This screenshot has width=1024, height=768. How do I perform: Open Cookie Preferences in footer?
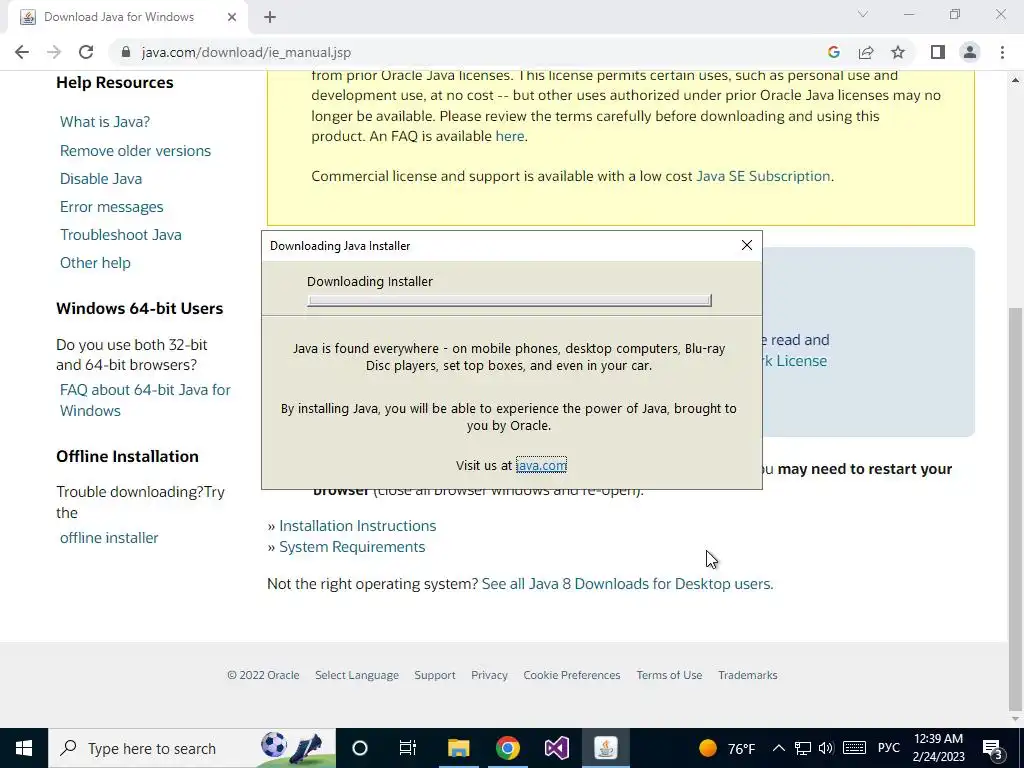coord(571,675)
